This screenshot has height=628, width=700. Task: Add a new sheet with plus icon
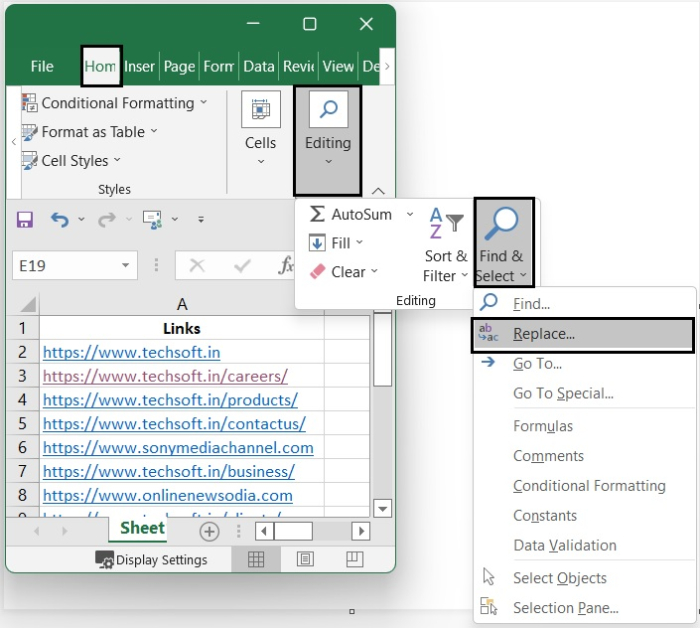209,531
